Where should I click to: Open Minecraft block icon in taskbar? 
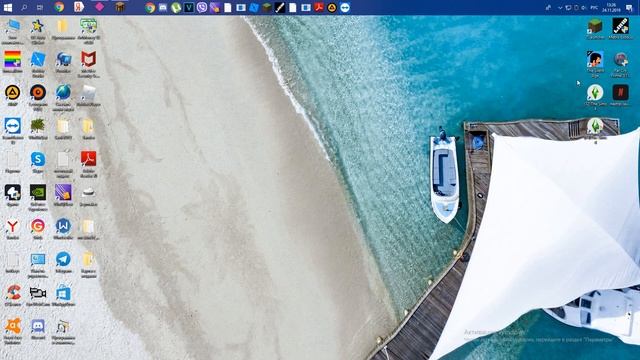[267, 7]
